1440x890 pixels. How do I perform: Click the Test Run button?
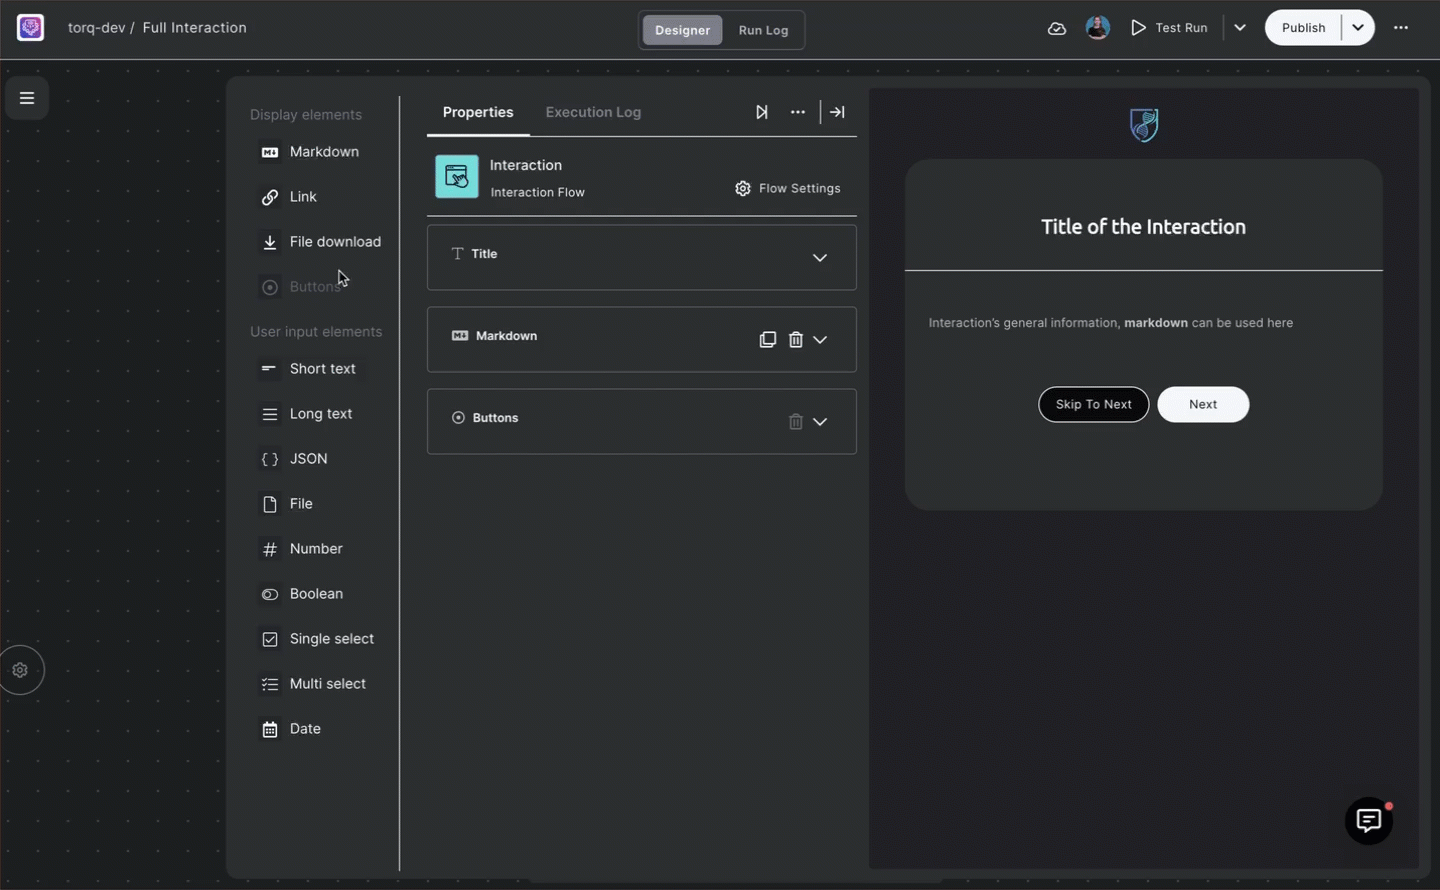[1169, 28]
